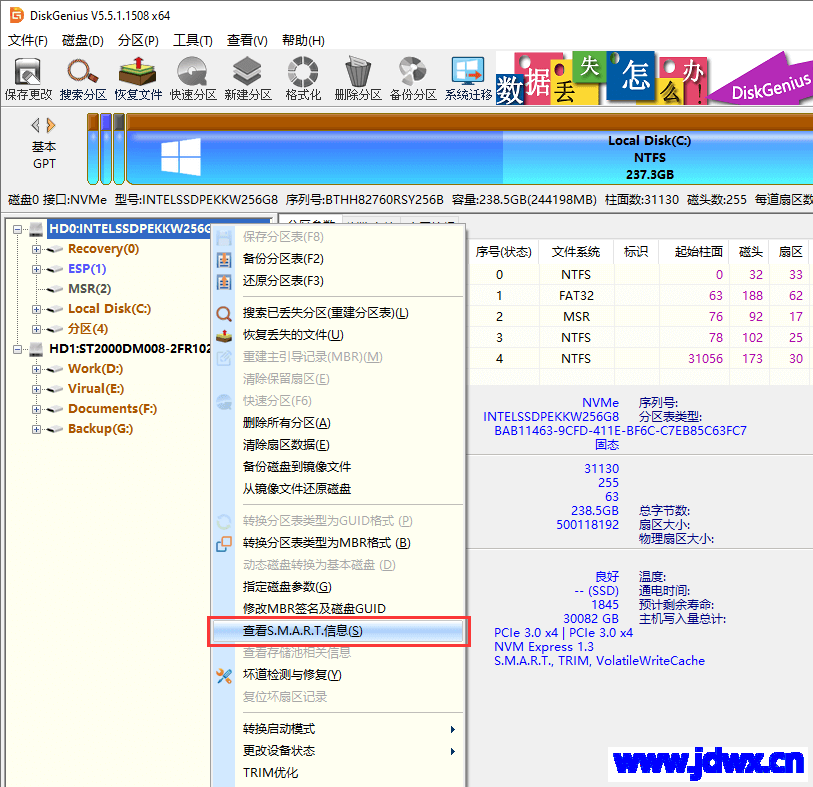
Task: Open the 转换启动模式 submenu arrow
Action: 453,729
